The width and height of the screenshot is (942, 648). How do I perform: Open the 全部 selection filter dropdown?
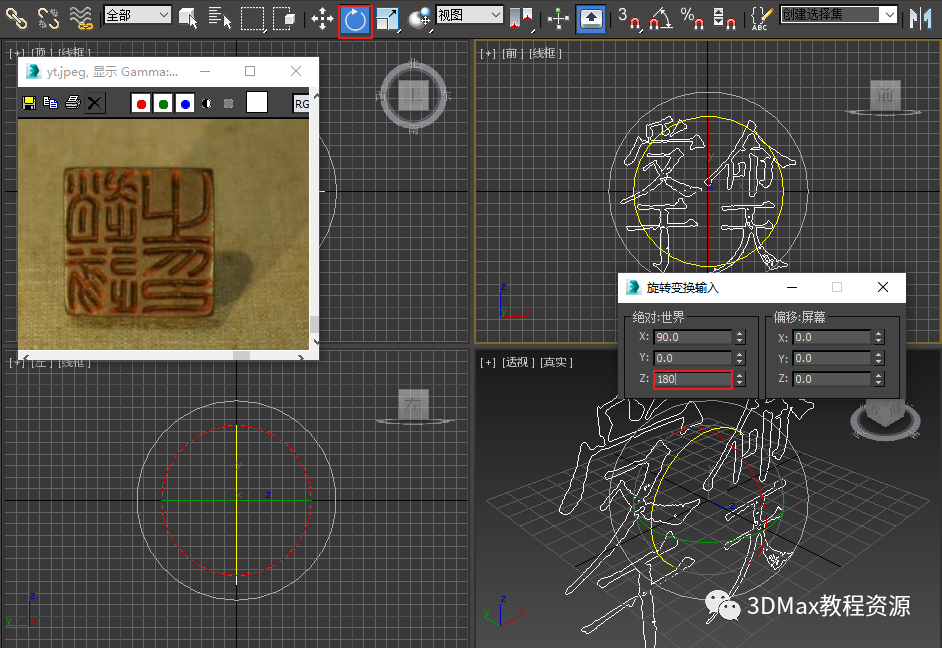tap(138, 14)
